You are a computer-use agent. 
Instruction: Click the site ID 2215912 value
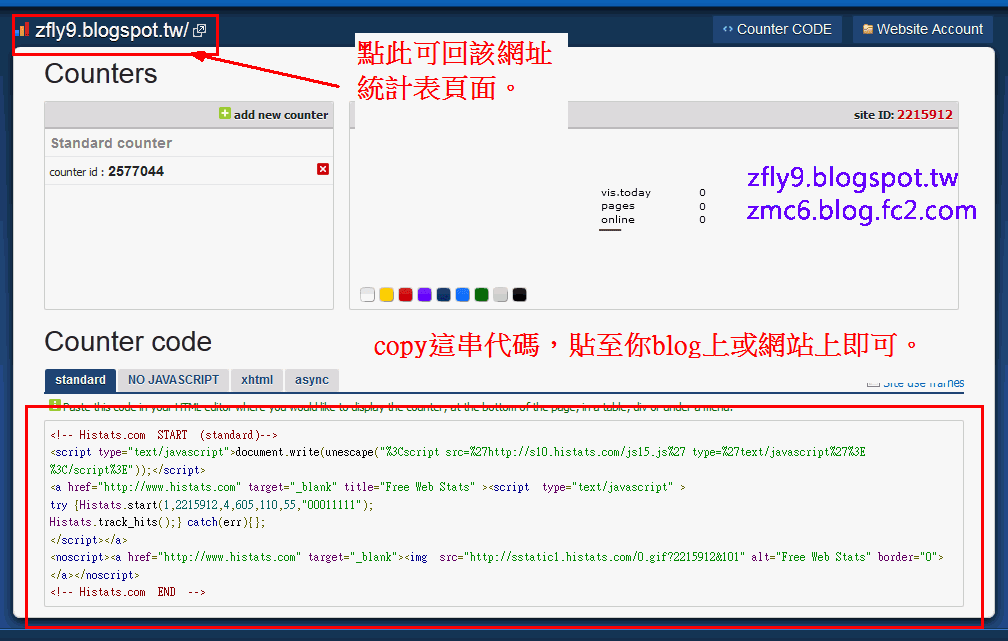924,115
